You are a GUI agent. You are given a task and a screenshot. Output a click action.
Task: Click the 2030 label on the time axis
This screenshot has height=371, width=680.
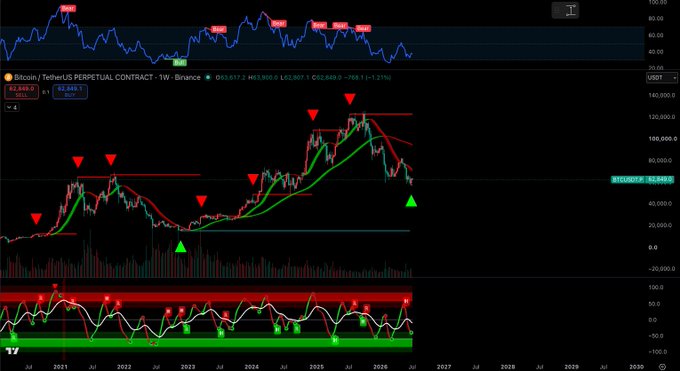click(x=636, y=367)
